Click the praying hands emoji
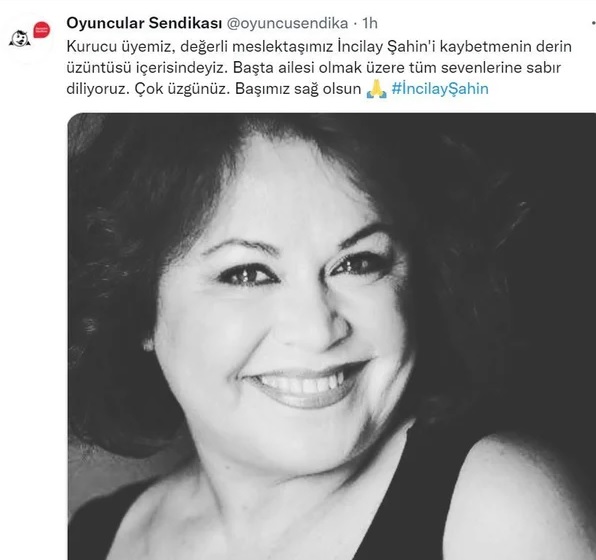This screenshot has width=596, height=560. click(x=376, y=89)
